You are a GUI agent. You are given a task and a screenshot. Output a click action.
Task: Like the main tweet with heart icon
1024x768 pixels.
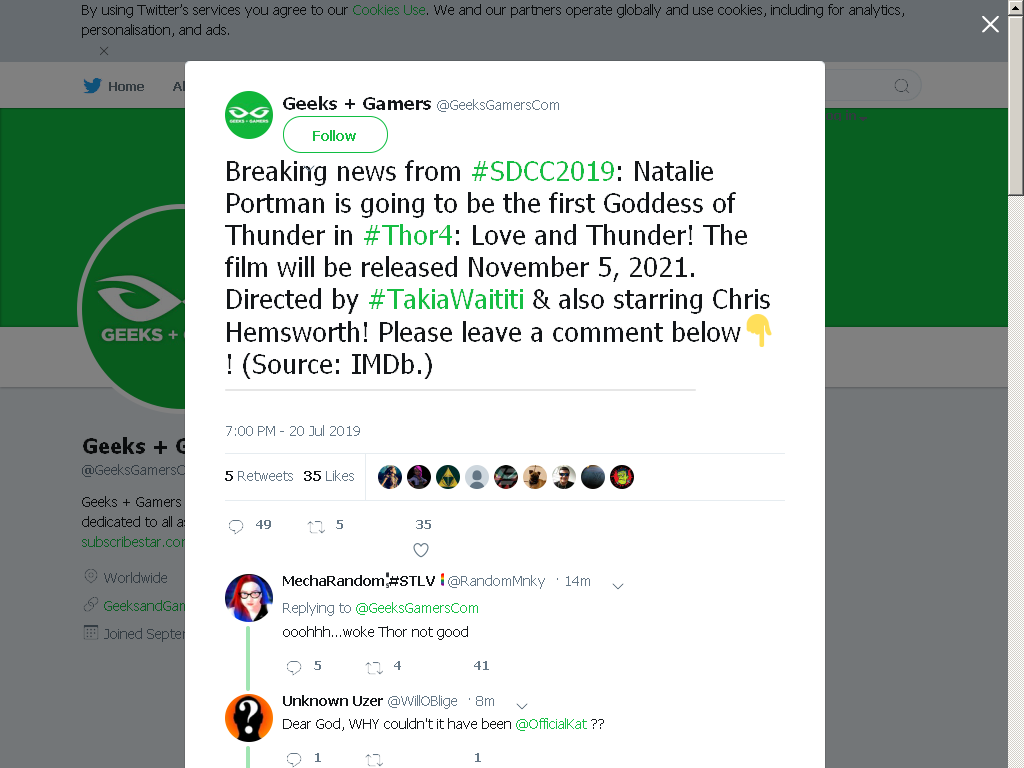tap(421, 550)
